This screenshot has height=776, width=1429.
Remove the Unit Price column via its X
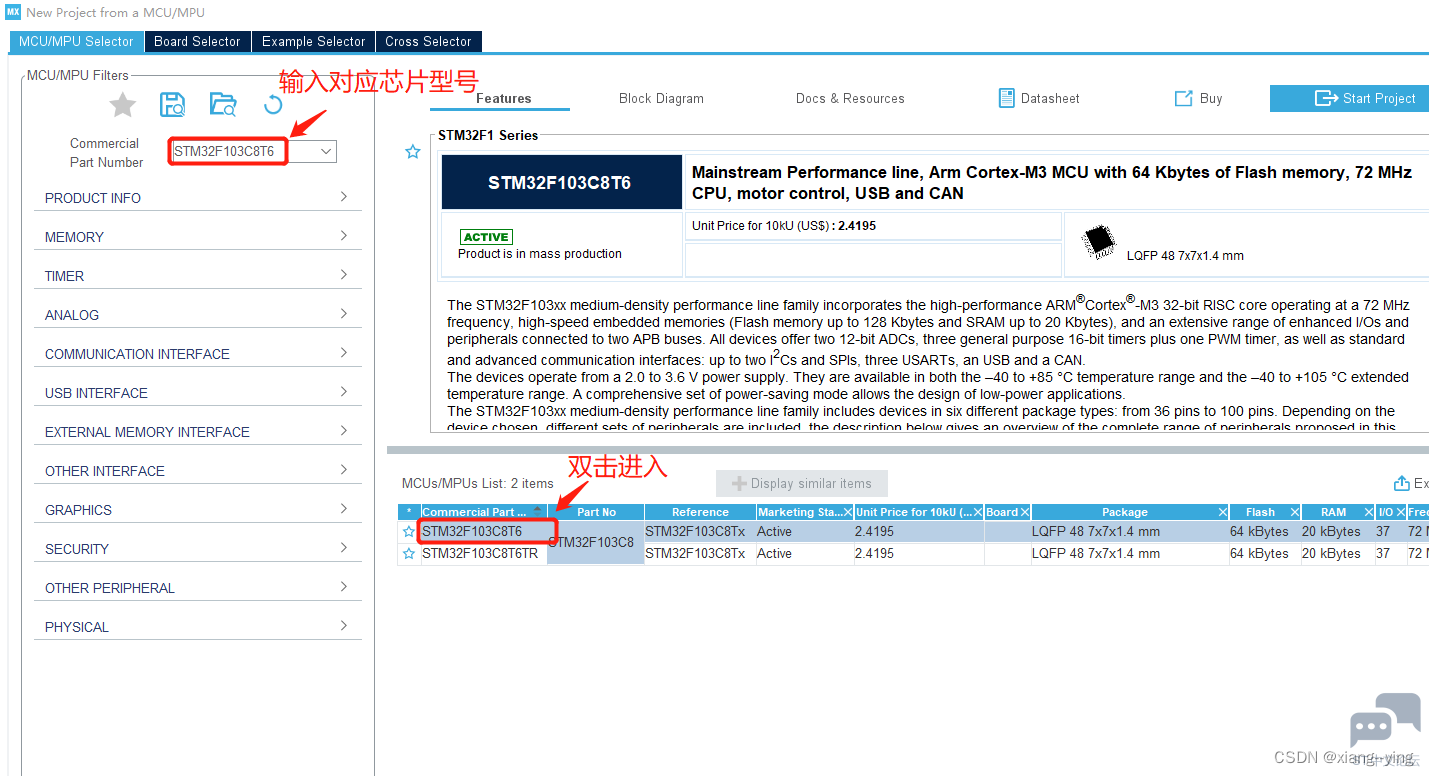(978, 512)
